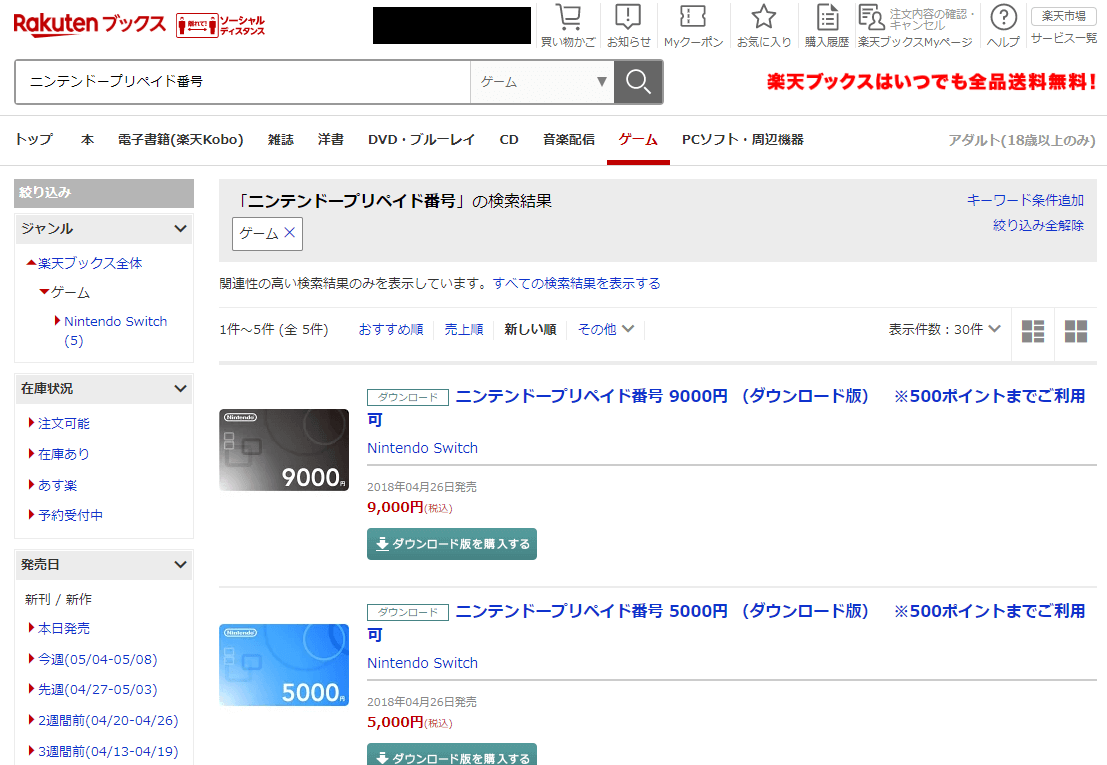Filter by 2週間前(04/20-04/26)
This screenshot has width=1107, height=765.
(108, 721)
